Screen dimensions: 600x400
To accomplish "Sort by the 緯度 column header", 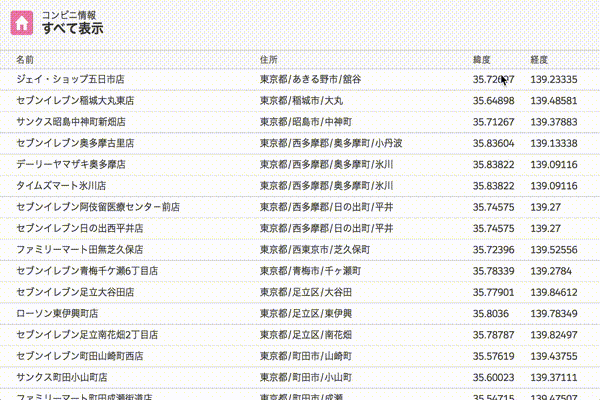I will pyautogui.click(x=482, y=60).
